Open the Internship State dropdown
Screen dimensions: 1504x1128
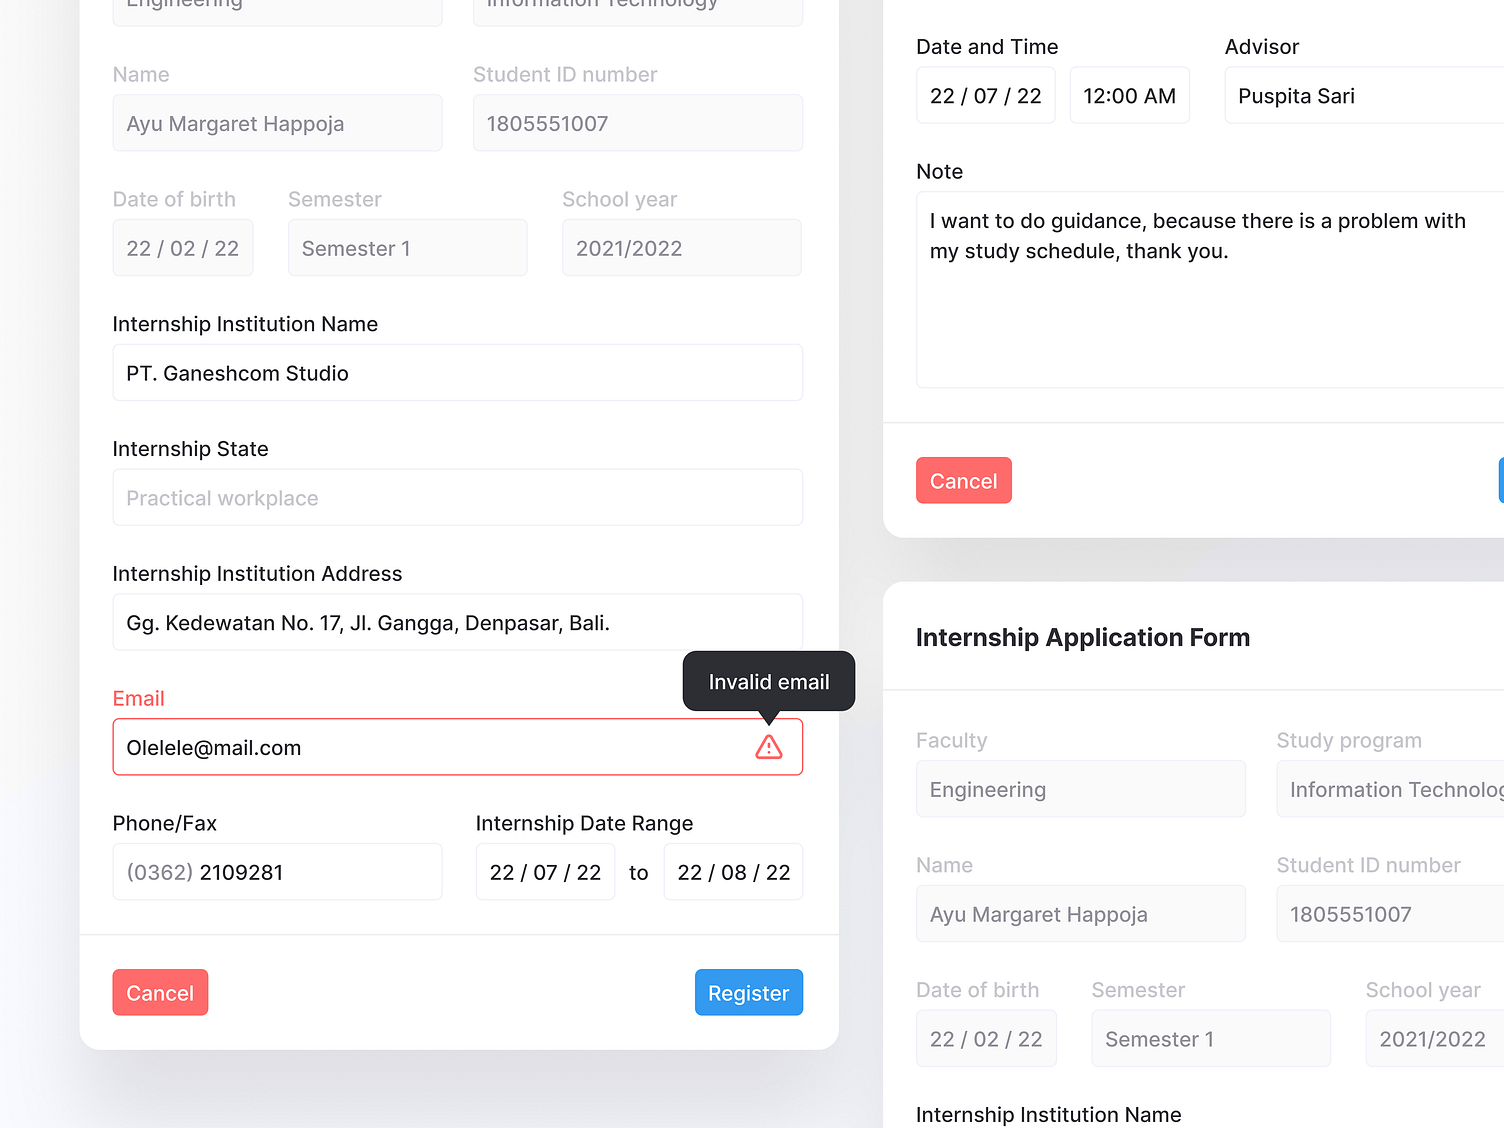(457, 497)
